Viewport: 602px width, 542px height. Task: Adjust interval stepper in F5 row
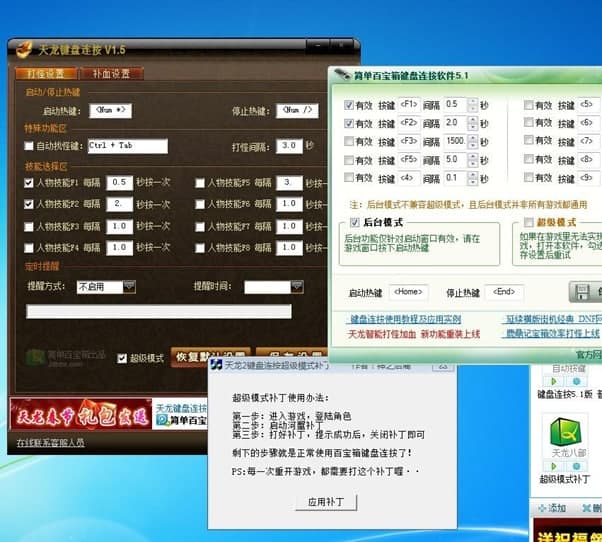[x=473, y=160]
